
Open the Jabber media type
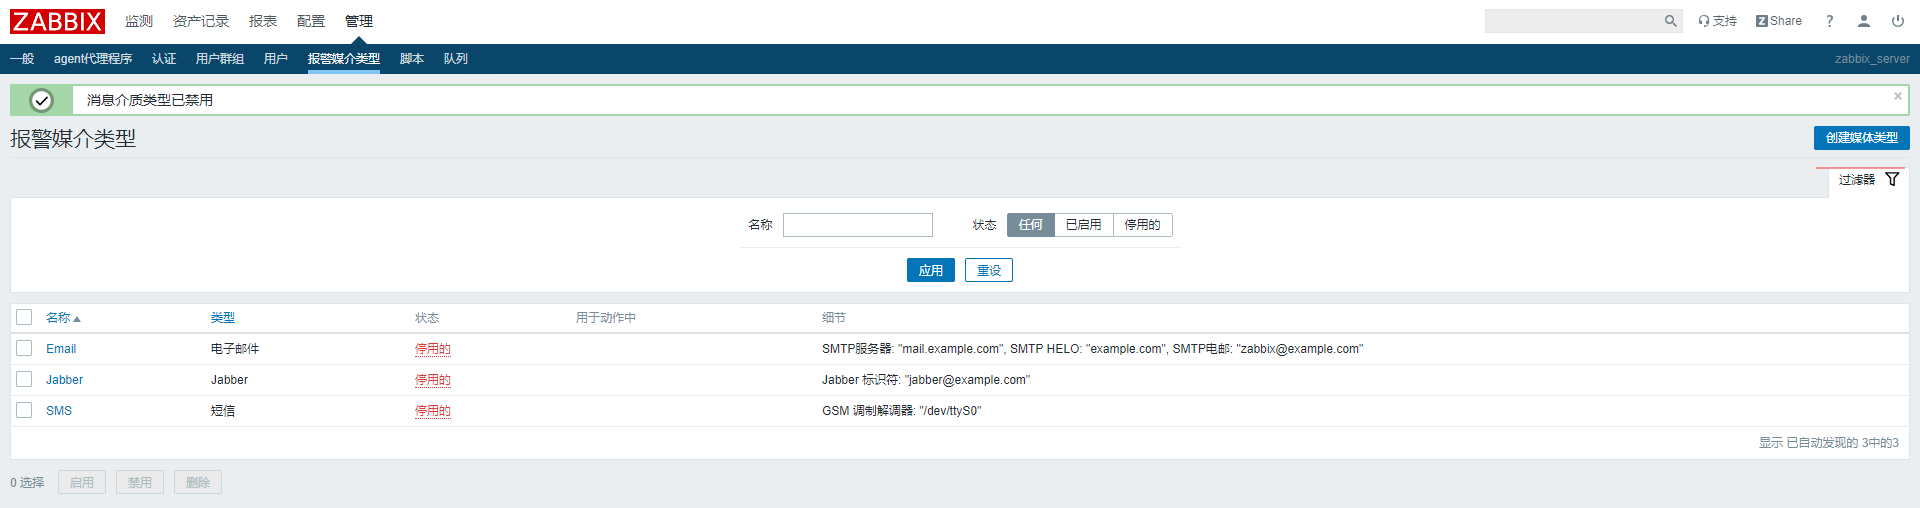64,380
